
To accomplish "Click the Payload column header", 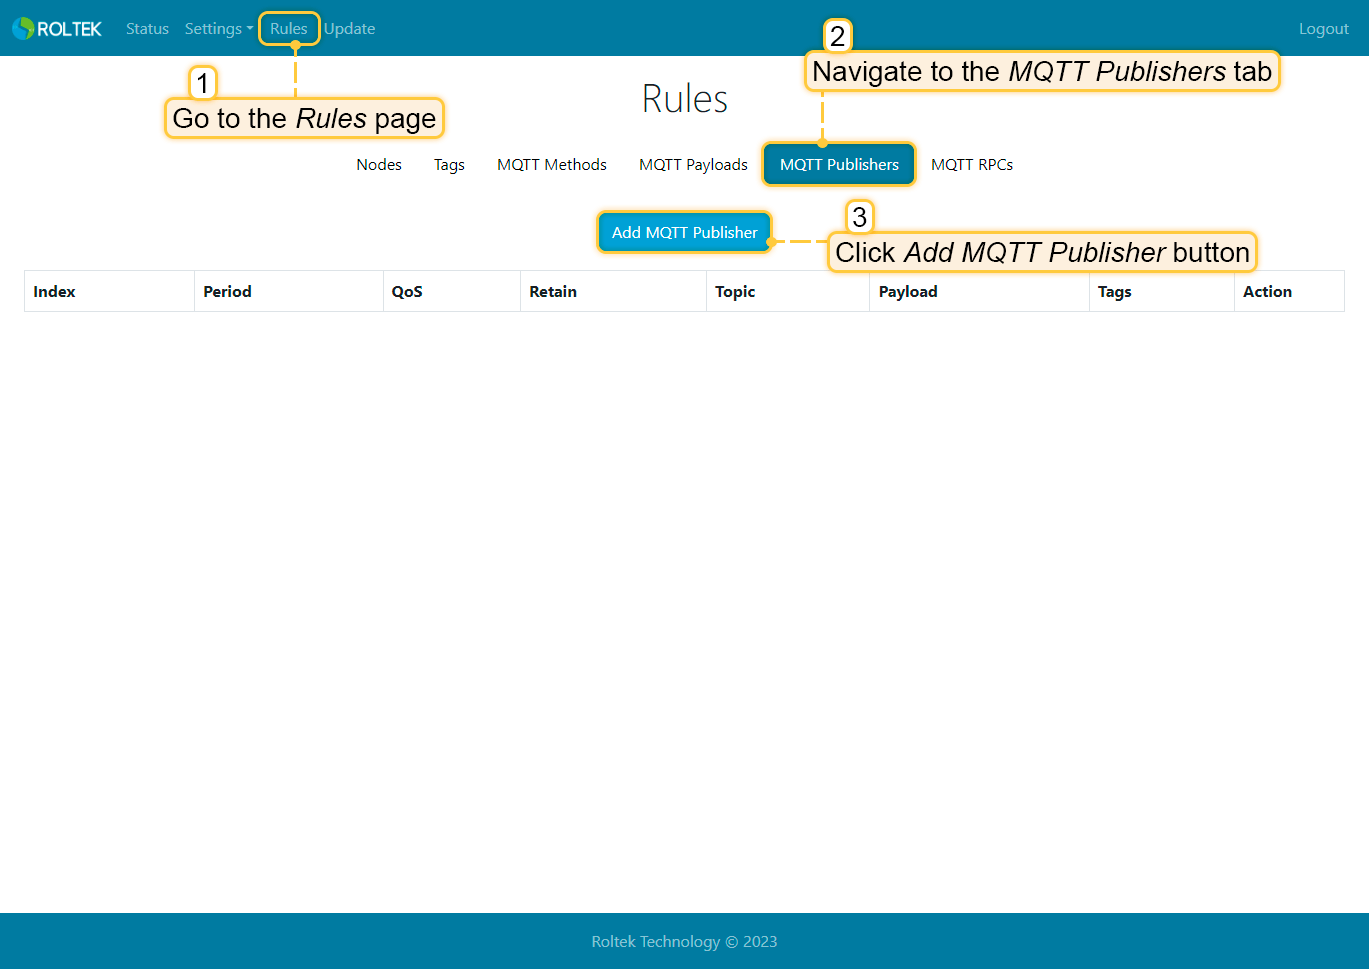I will click(x=908, y=292).
